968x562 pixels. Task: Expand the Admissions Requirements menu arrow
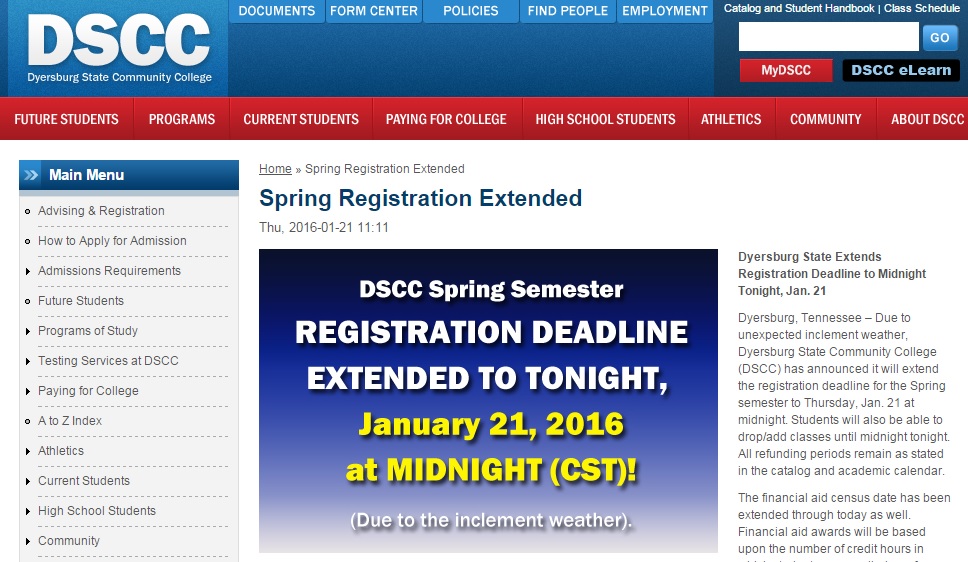(28, 271)
